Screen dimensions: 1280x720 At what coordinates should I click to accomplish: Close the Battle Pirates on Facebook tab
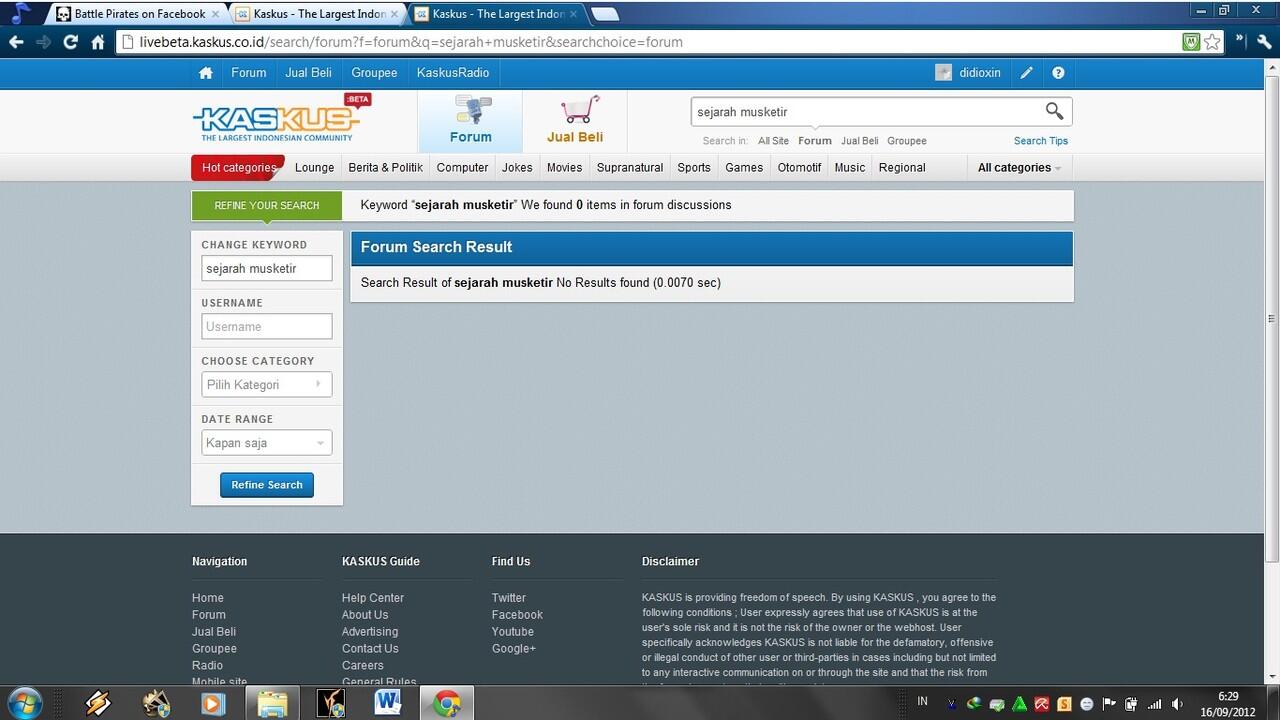215,14
